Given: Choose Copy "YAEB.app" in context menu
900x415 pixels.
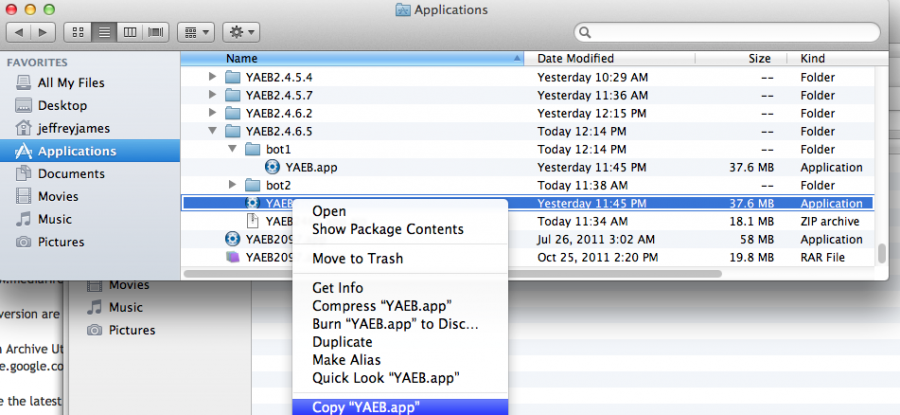Looking at the screenshot, I should coord(365,406).
